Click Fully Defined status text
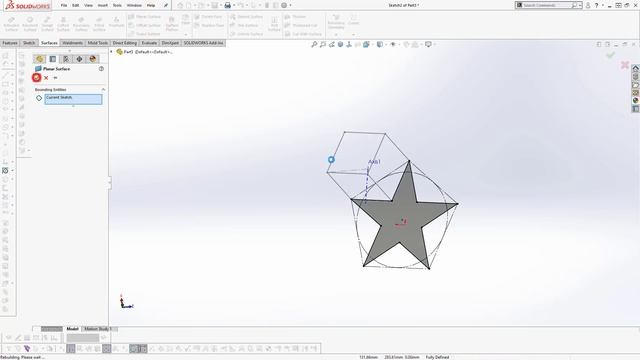The width and height of the screenshot is (640, 360). (x=437, y=357)
